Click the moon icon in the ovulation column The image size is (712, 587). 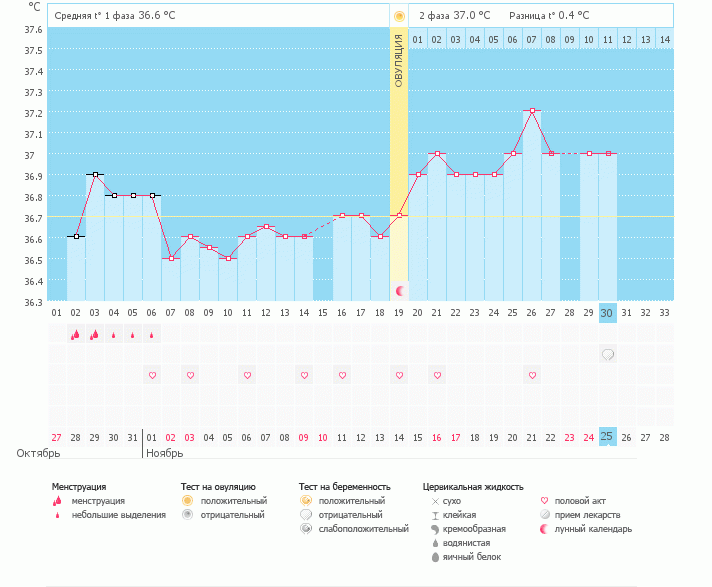(400, 290)
